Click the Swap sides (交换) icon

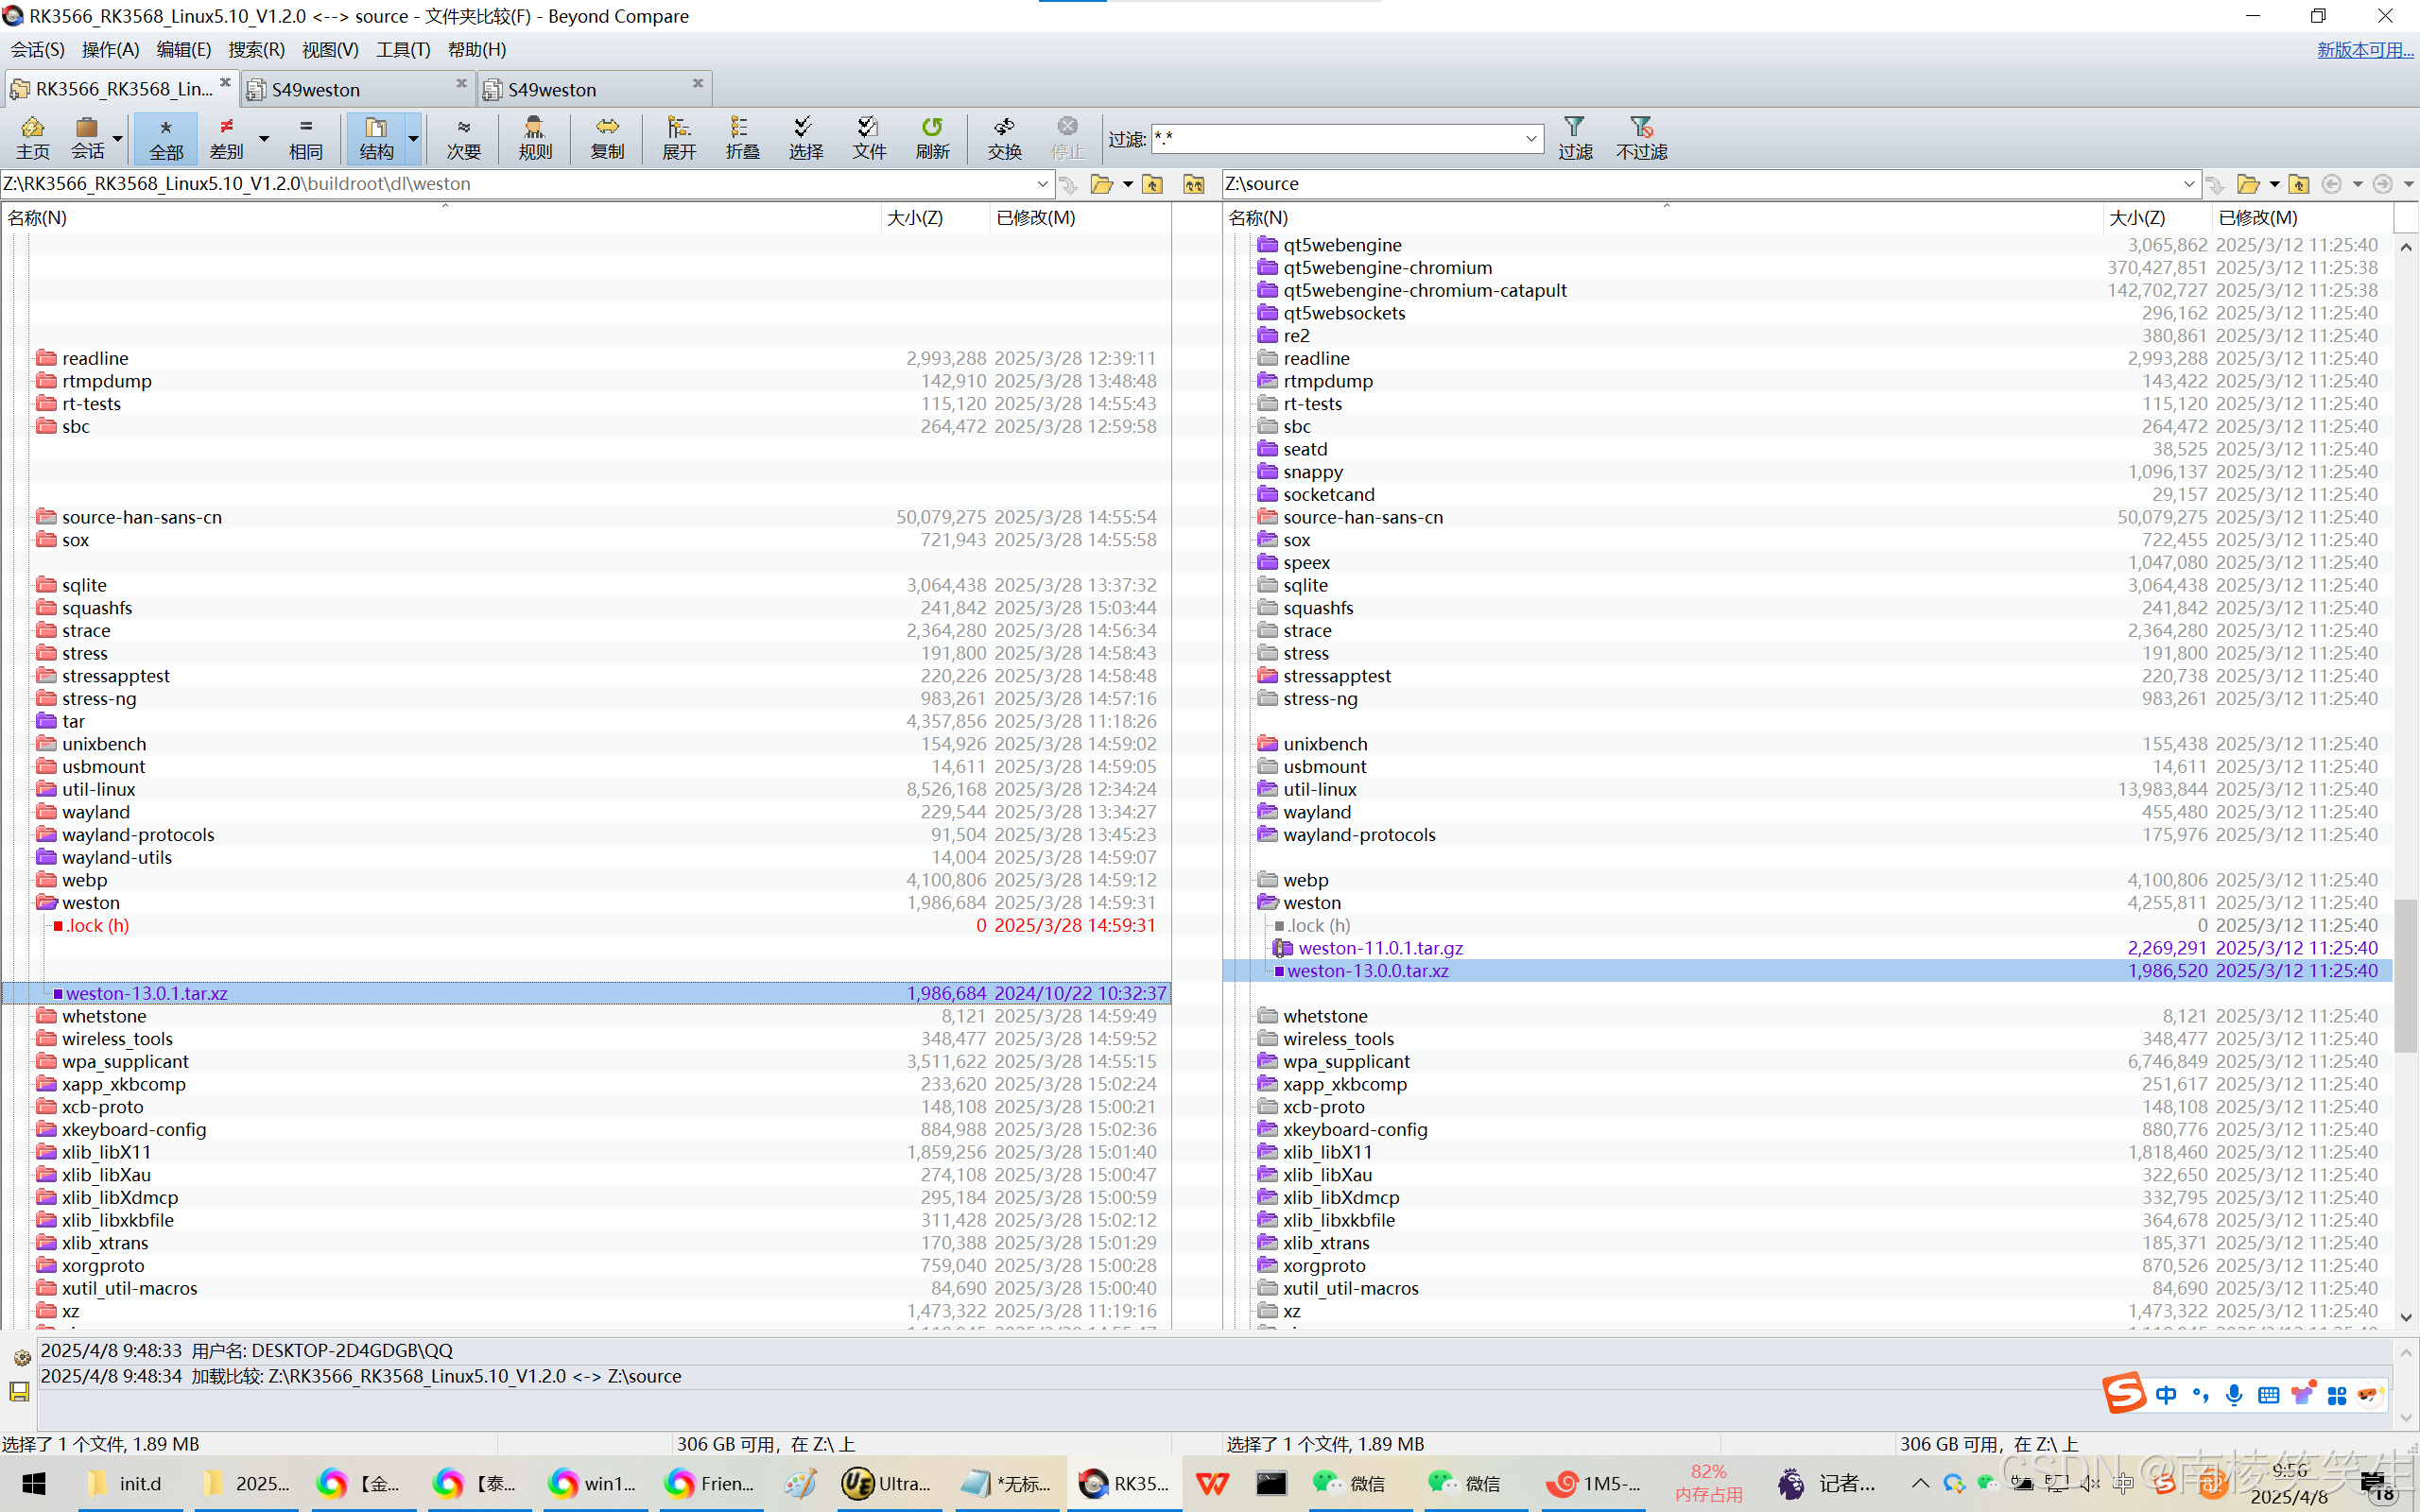click(1004, 137)
